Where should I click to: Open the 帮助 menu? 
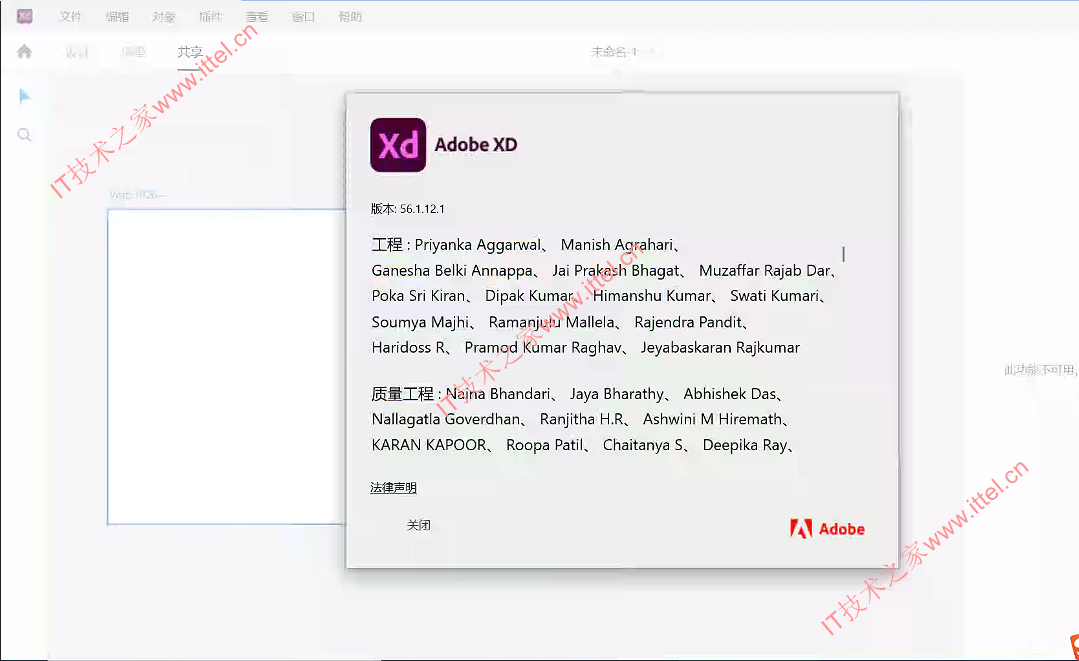(350, 17)
